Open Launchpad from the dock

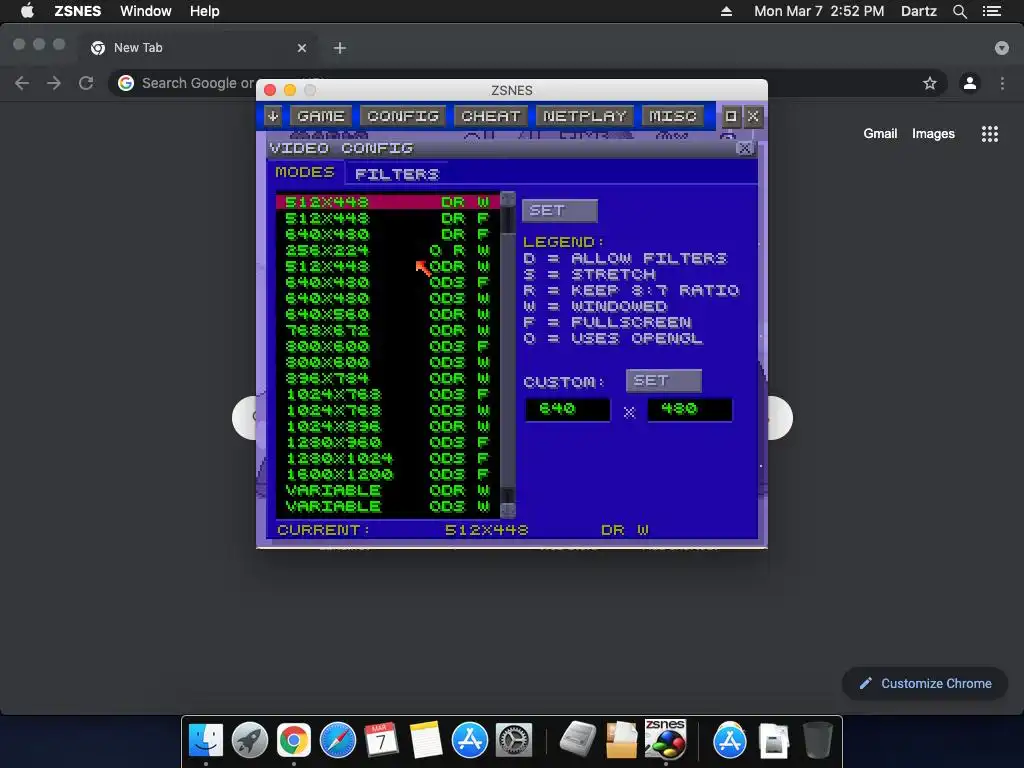(x=249, y=741)
